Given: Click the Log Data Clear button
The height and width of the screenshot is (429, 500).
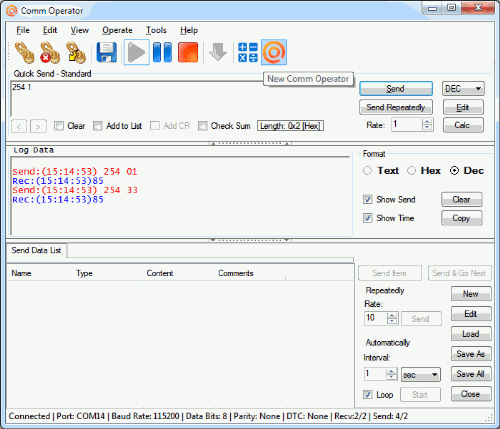Looking at the screenshot, I should tap(462, 200).
